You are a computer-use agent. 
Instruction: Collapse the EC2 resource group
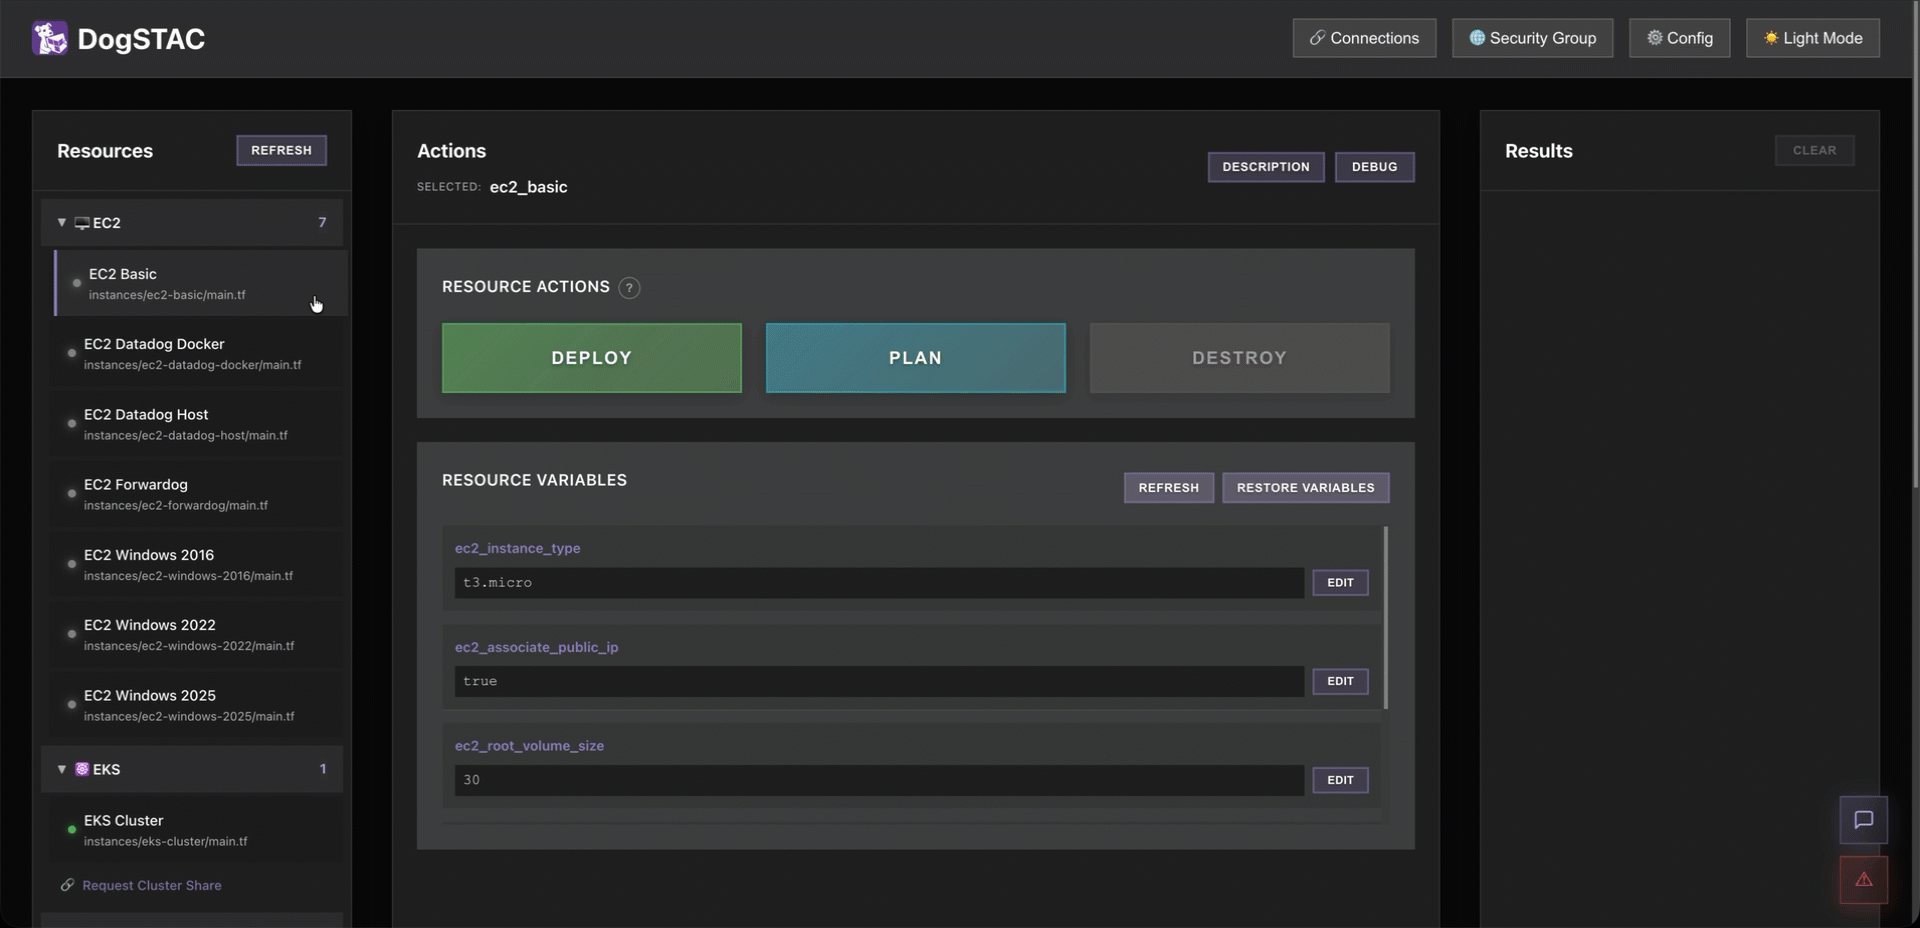pyautogui.click(x=62, y=223)
